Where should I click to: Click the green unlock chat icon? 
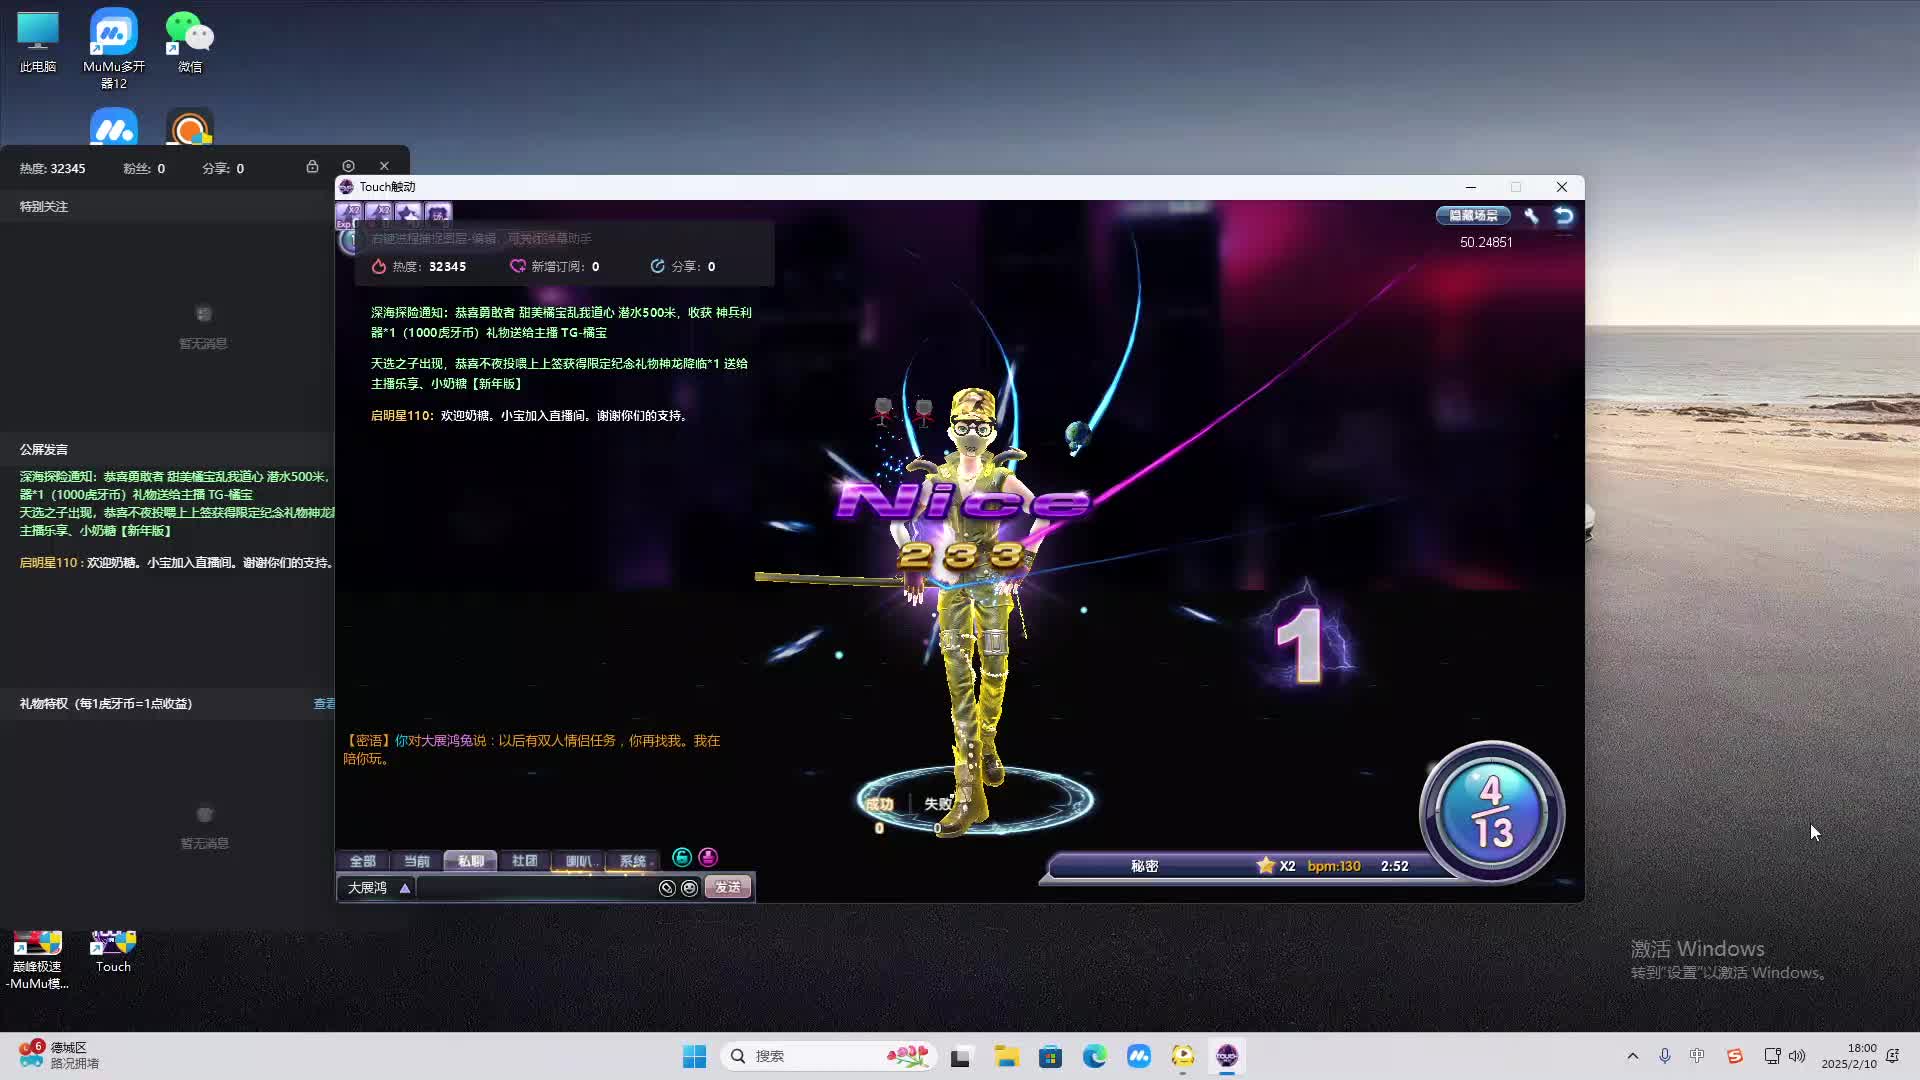[x=682, y=857]
